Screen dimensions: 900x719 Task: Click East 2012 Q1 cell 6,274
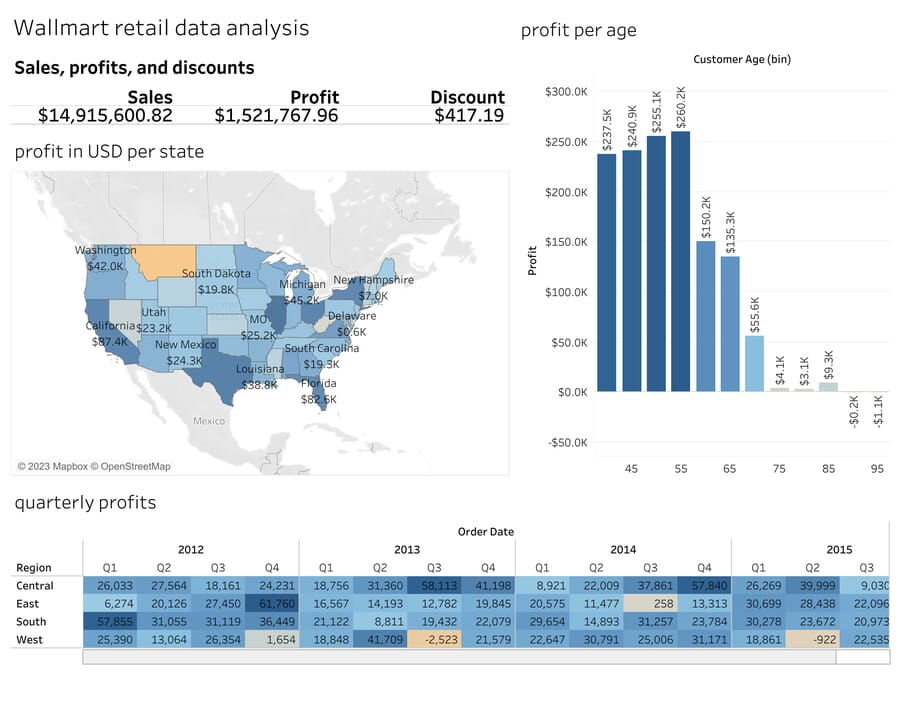pos(110,604)
